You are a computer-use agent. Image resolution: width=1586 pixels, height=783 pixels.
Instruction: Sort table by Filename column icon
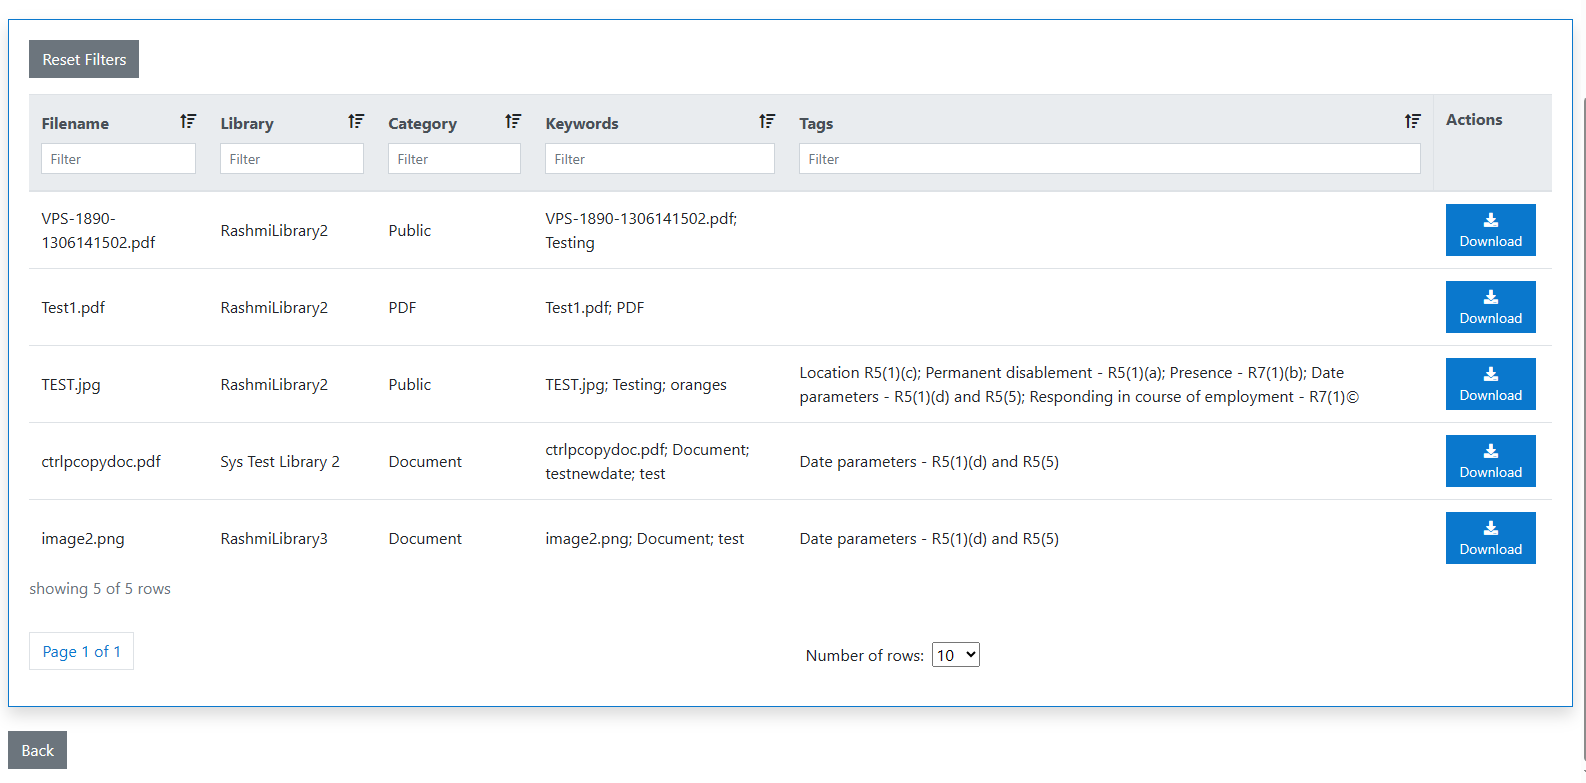coord(188,122)
